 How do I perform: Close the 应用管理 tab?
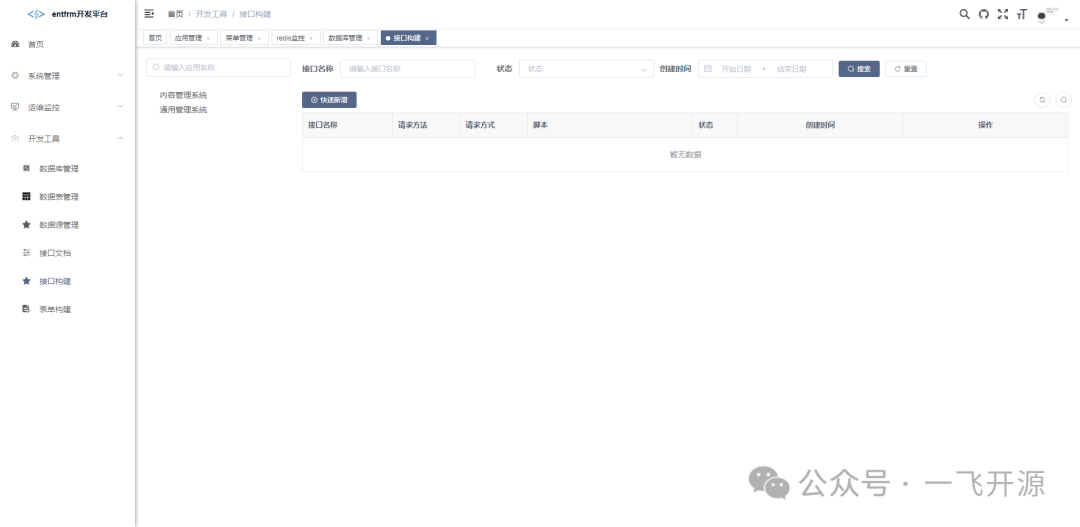[x=208, y=39]
